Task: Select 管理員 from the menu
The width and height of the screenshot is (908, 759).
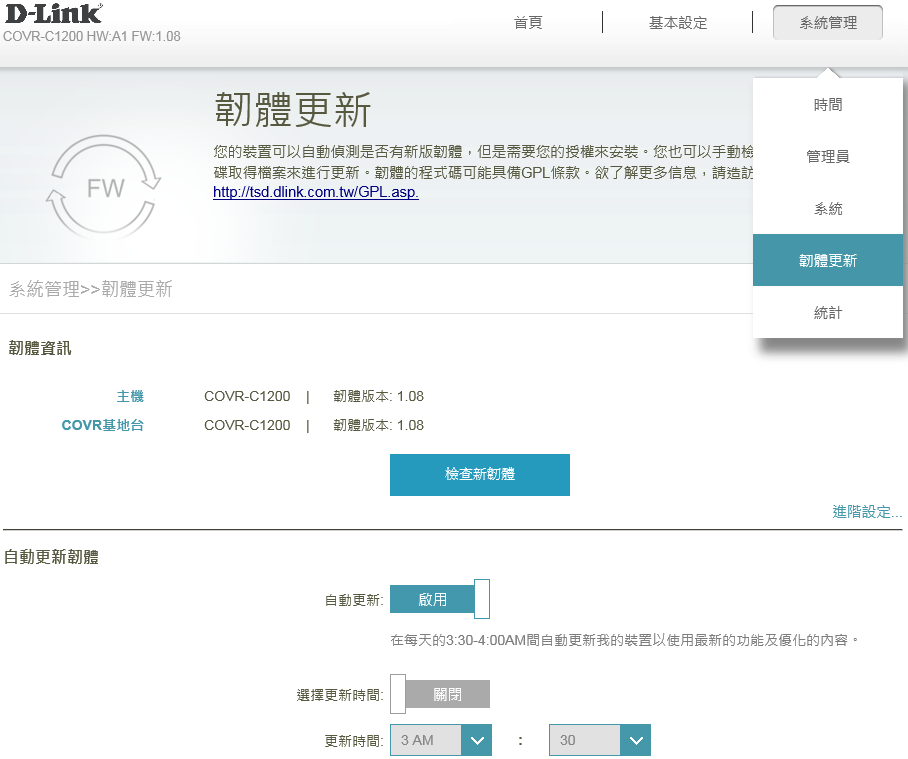Action: point(828,157)
